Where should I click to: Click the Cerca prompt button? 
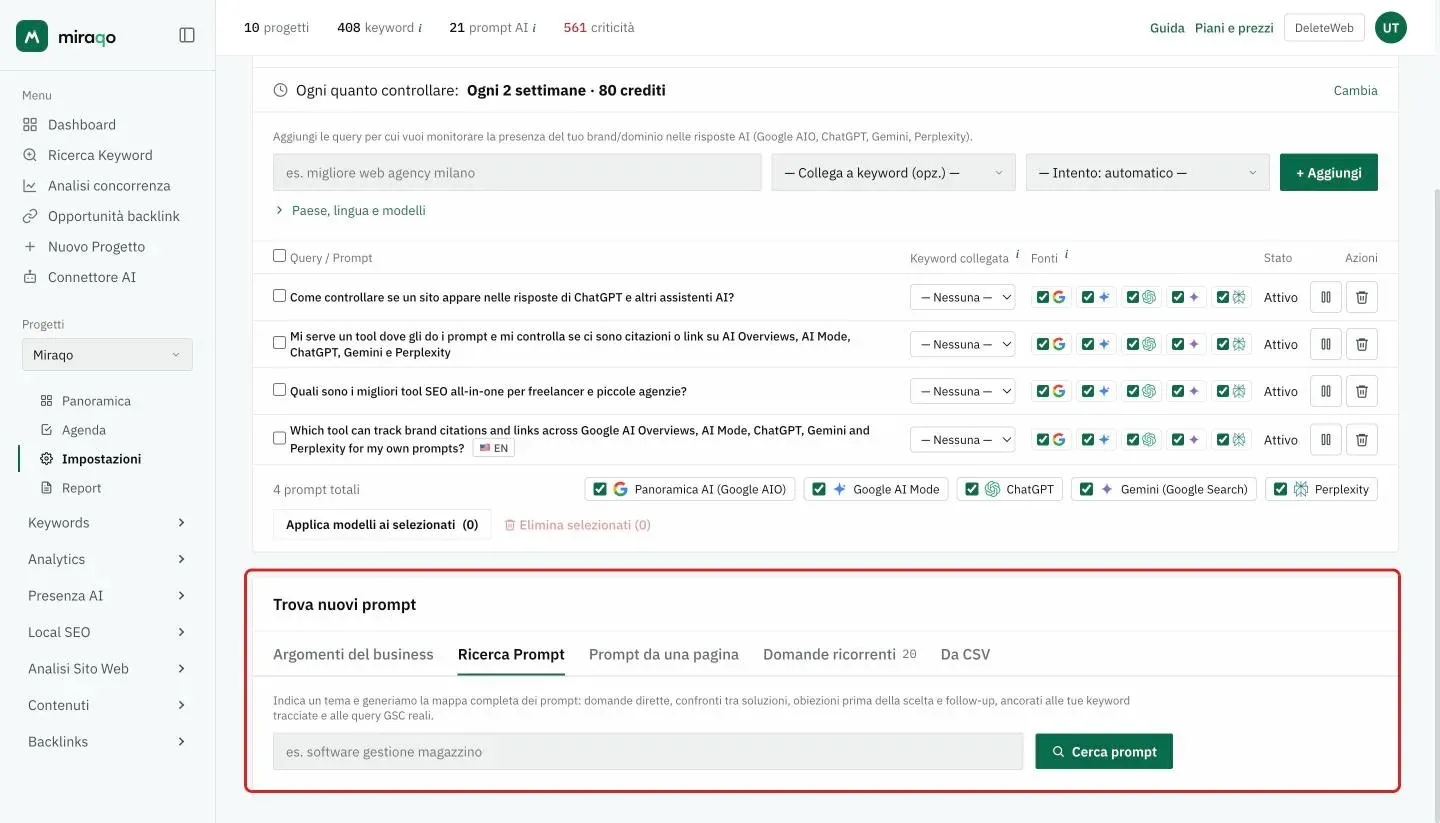click(1104, 751)
